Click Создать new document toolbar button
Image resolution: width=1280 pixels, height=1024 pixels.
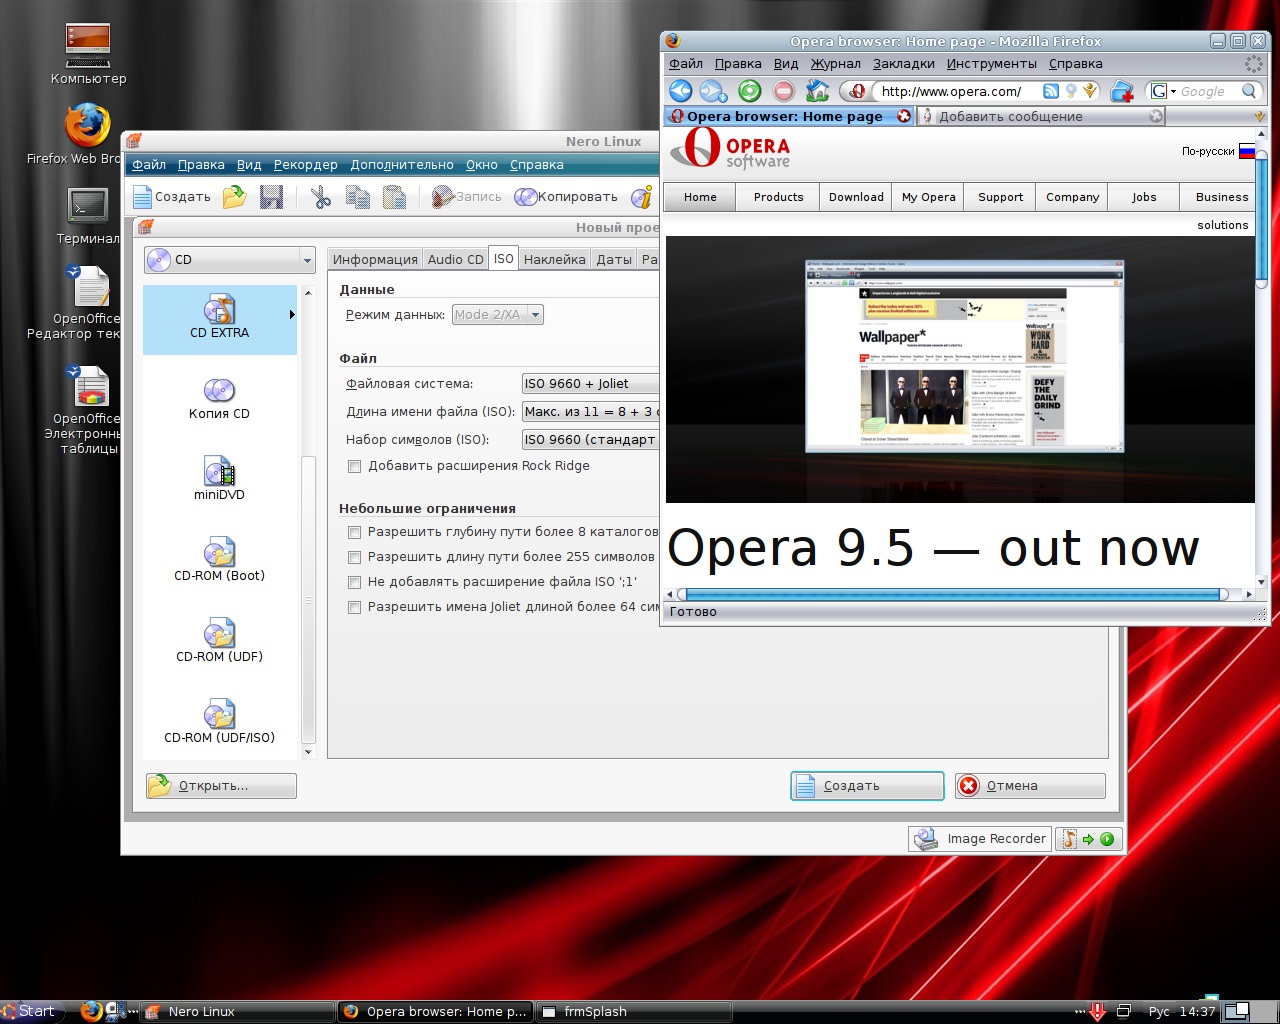click(x=172, y=197)
